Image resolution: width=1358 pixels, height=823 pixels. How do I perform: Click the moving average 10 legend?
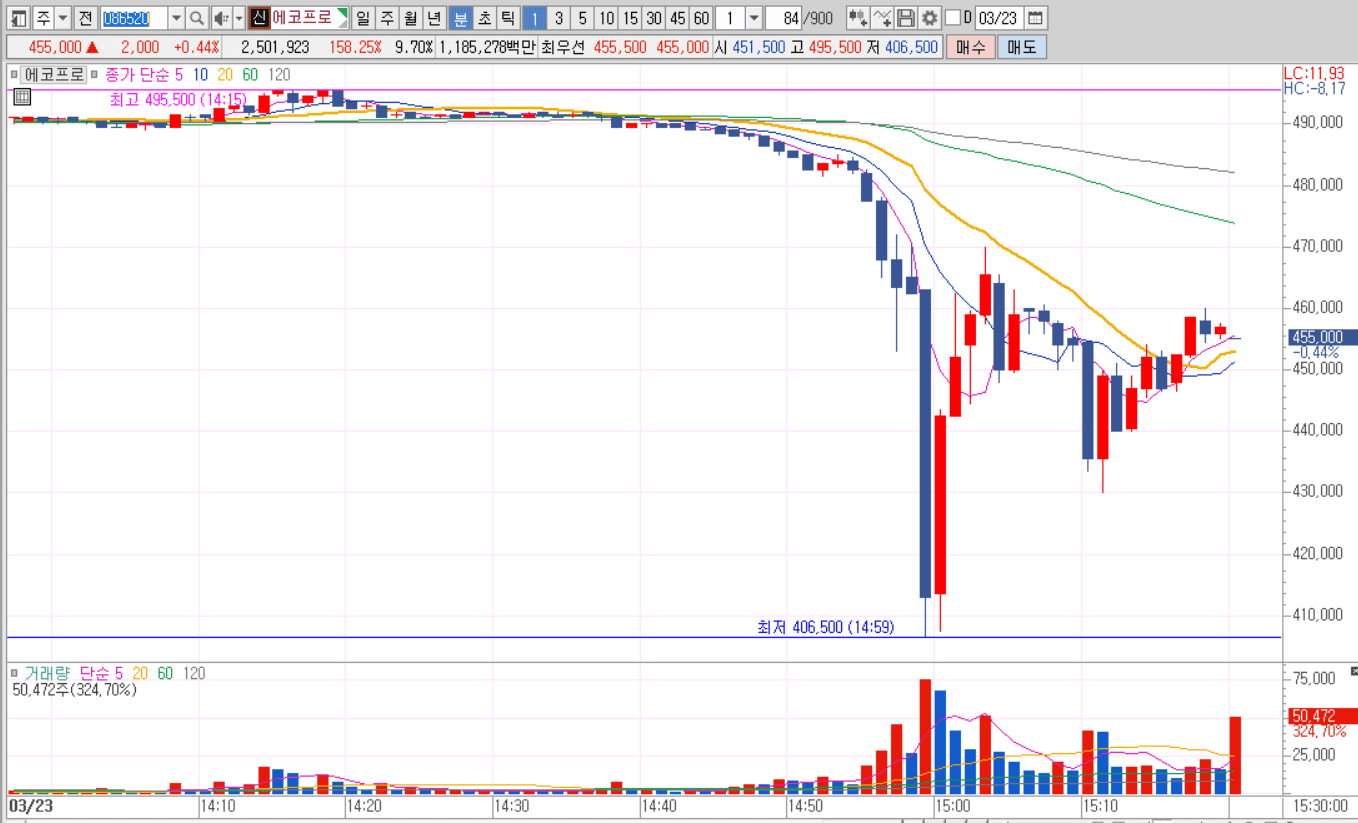(x=200, y=74)
